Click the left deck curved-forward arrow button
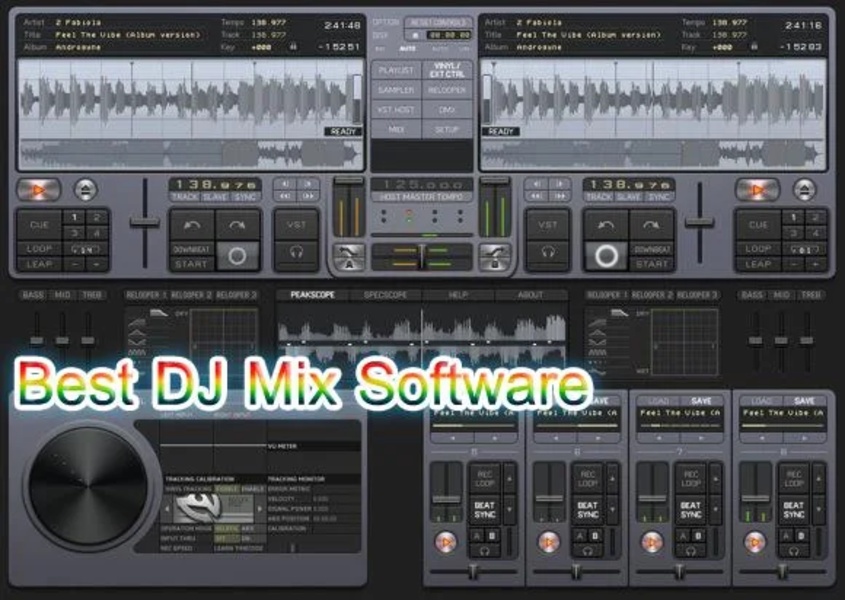 click(237, 225)
